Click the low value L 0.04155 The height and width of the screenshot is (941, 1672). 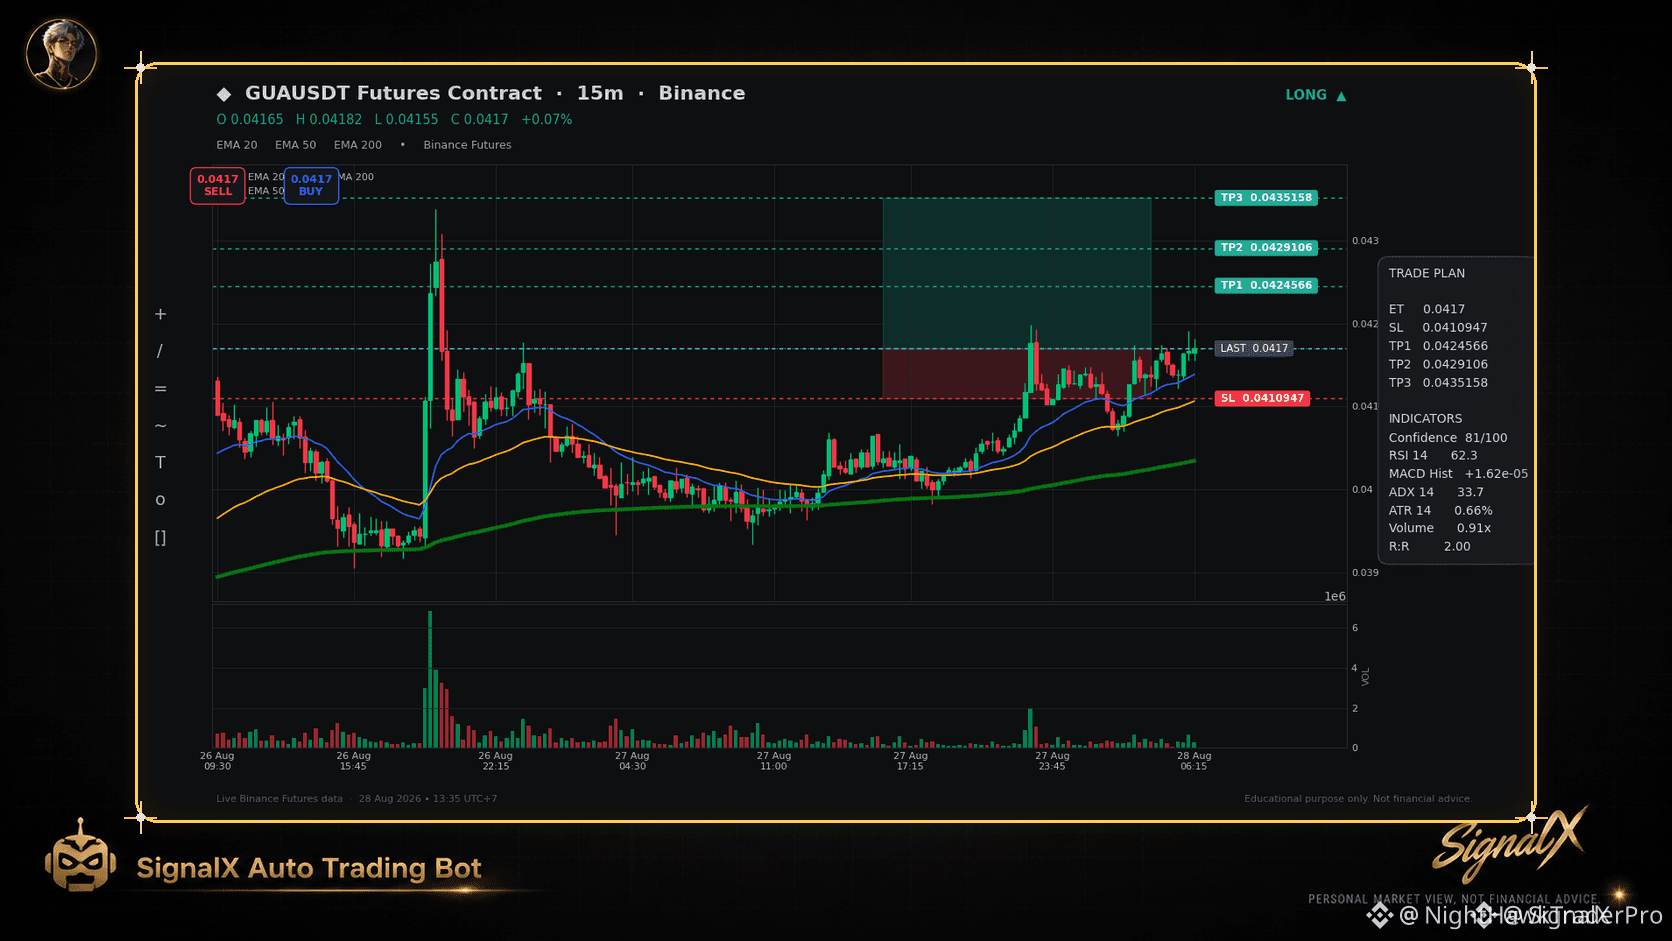(x=406, y=119)
